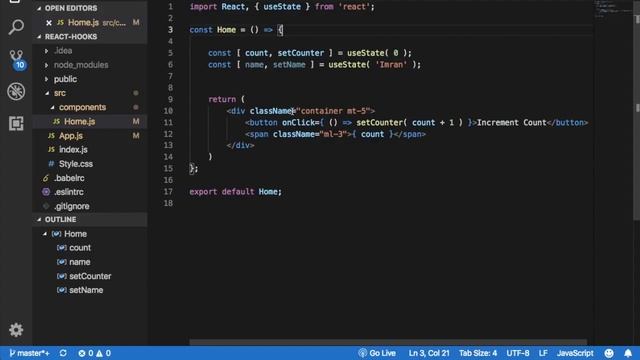Open the .gitignore file
Image resolution: width=640 pixels, height=360 pixels.
(x=71, y=206)
